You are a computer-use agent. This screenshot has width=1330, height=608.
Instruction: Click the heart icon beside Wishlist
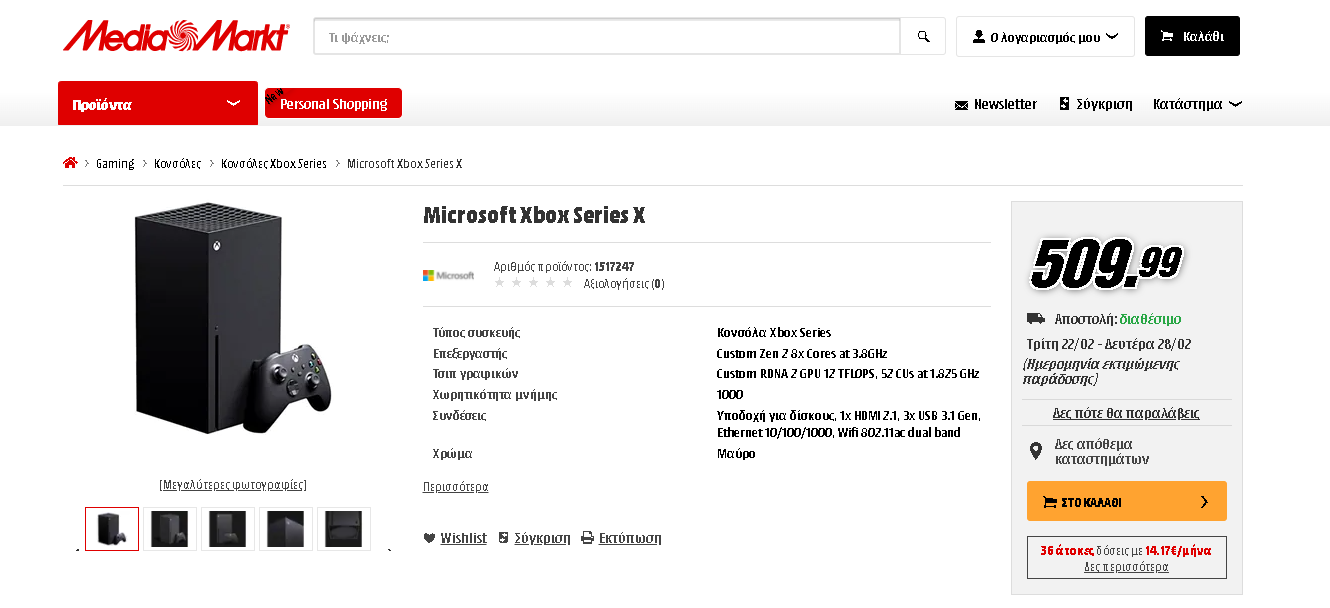(x=429, y=538)
